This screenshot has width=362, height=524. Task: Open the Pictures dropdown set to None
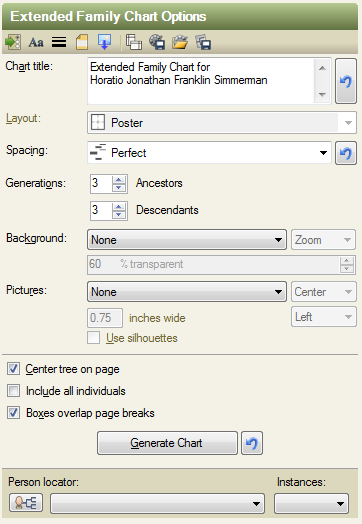click(x=187, y=292)
